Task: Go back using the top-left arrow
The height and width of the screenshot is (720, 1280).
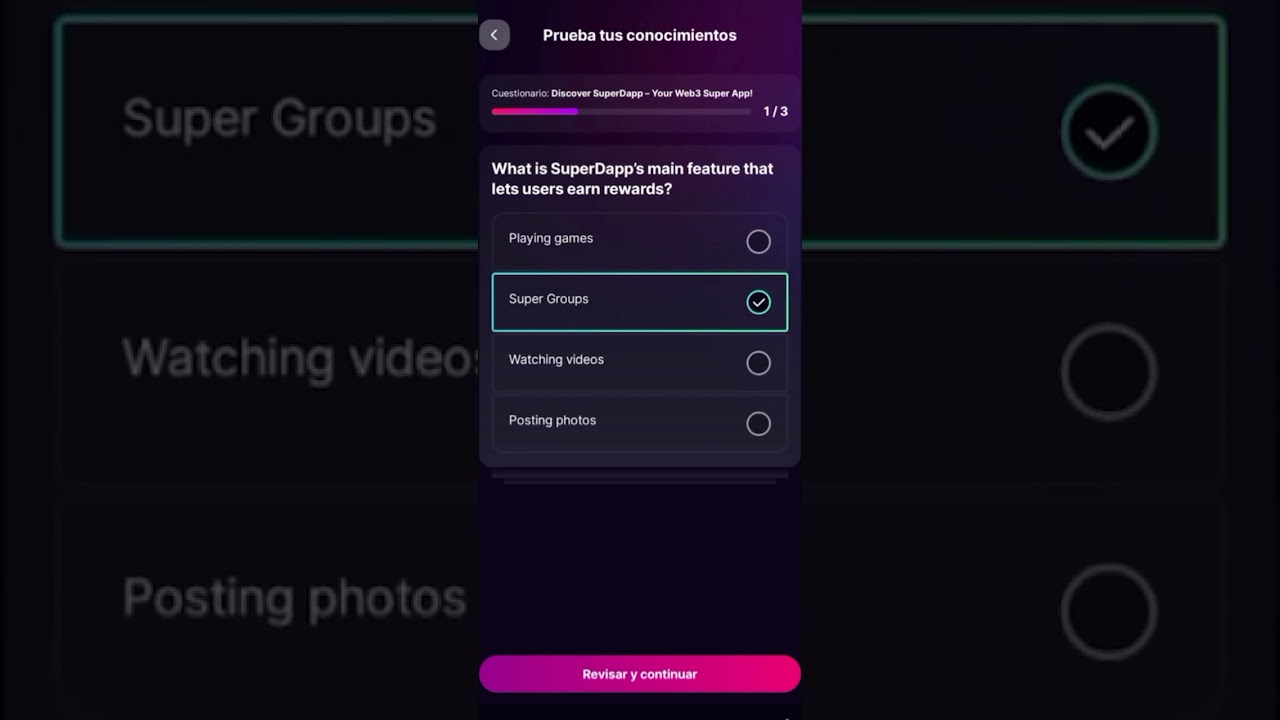Action: pos(494,35)
